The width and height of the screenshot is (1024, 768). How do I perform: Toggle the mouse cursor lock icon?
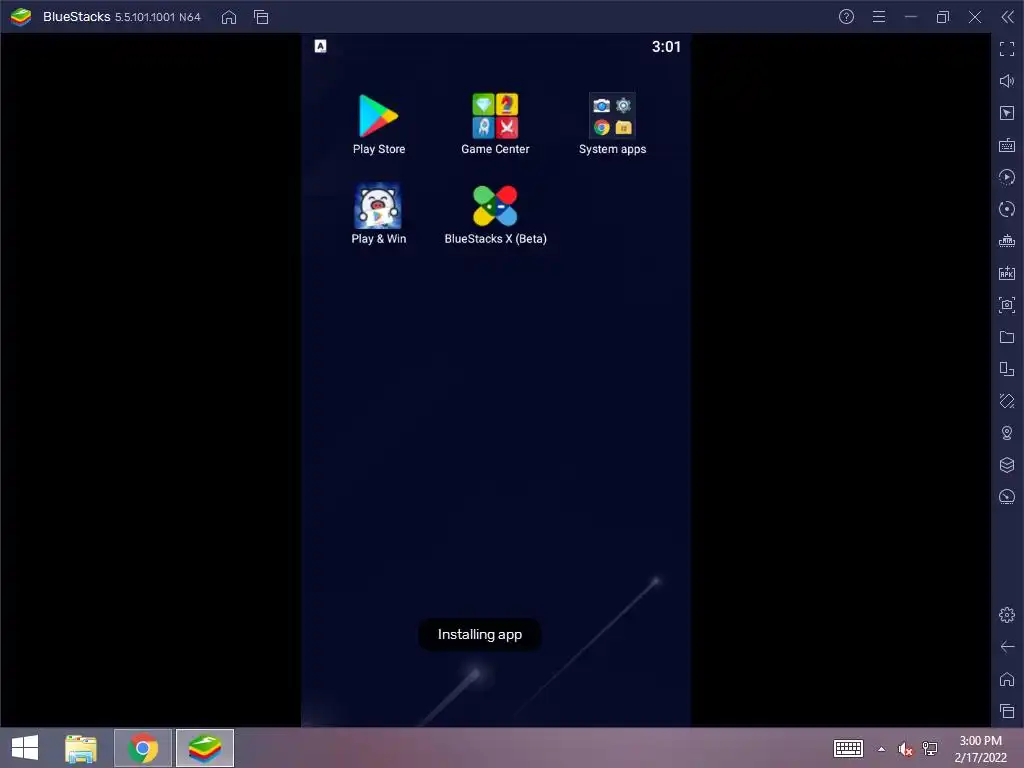[1007, 113]
